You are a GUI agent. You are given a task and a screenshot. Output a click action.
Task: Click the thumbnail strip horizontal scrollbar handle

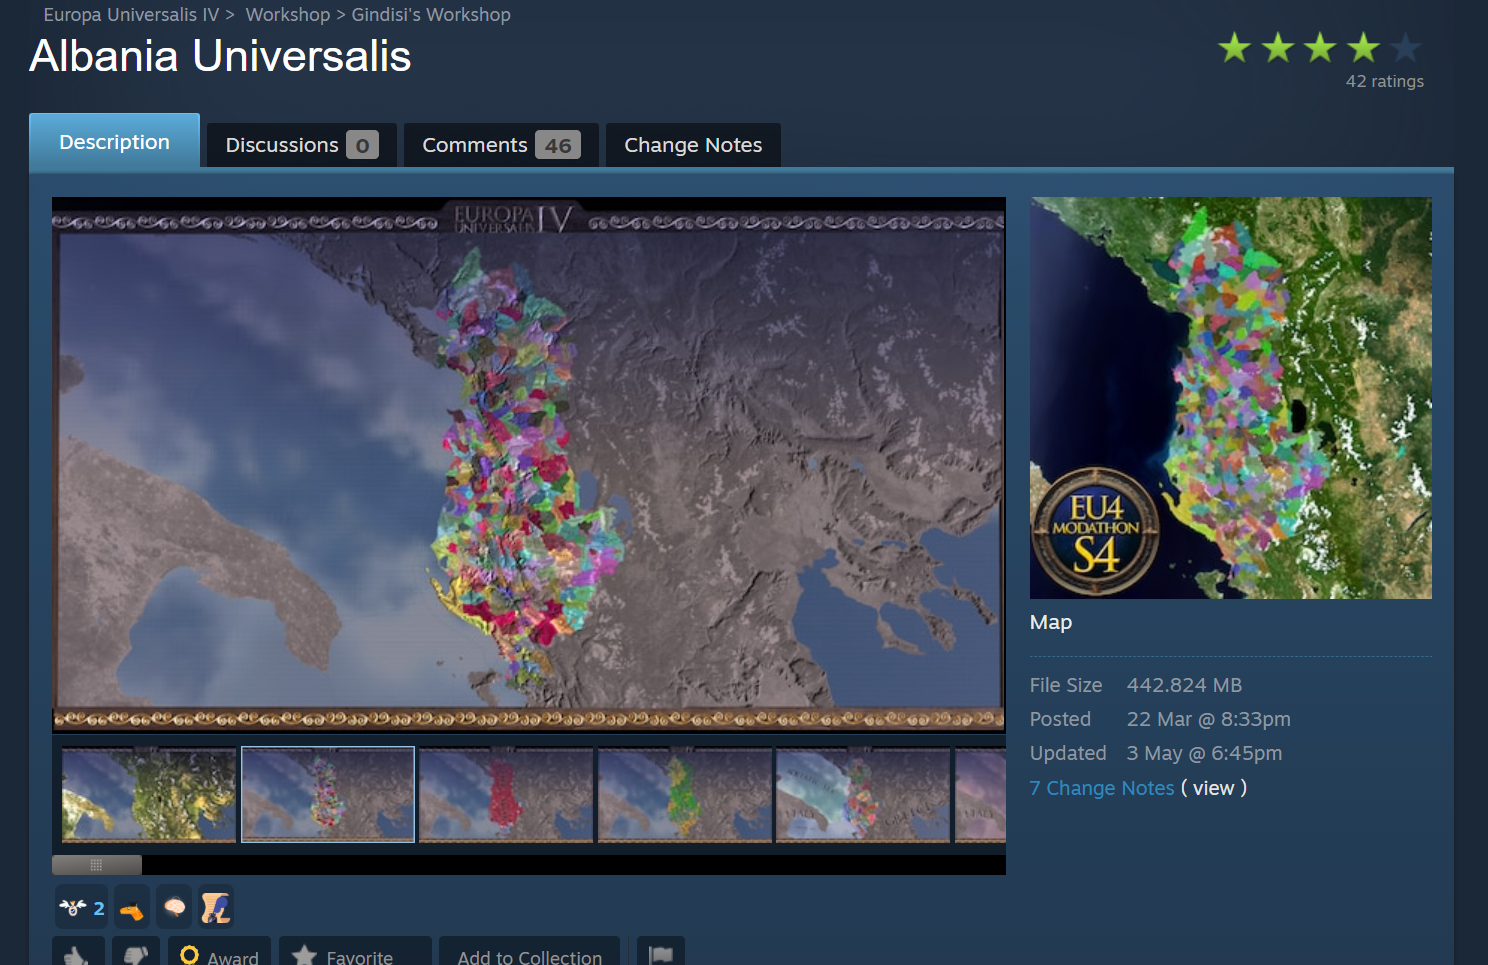coord(97,865)
